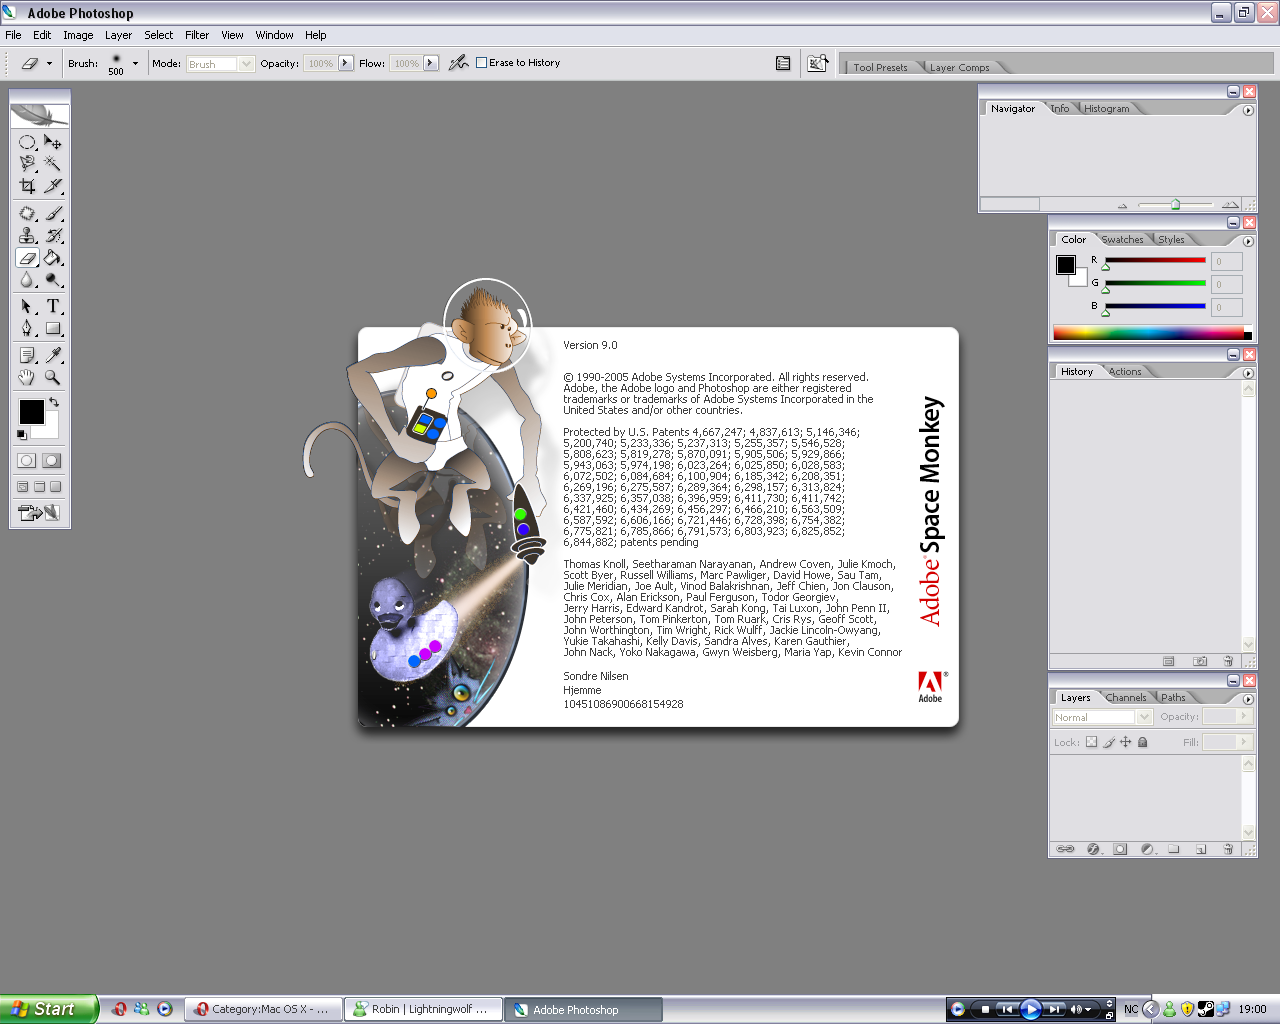Open the Brush preset picker dropdown
The image size is (1280, 1024).
point(136,63)
